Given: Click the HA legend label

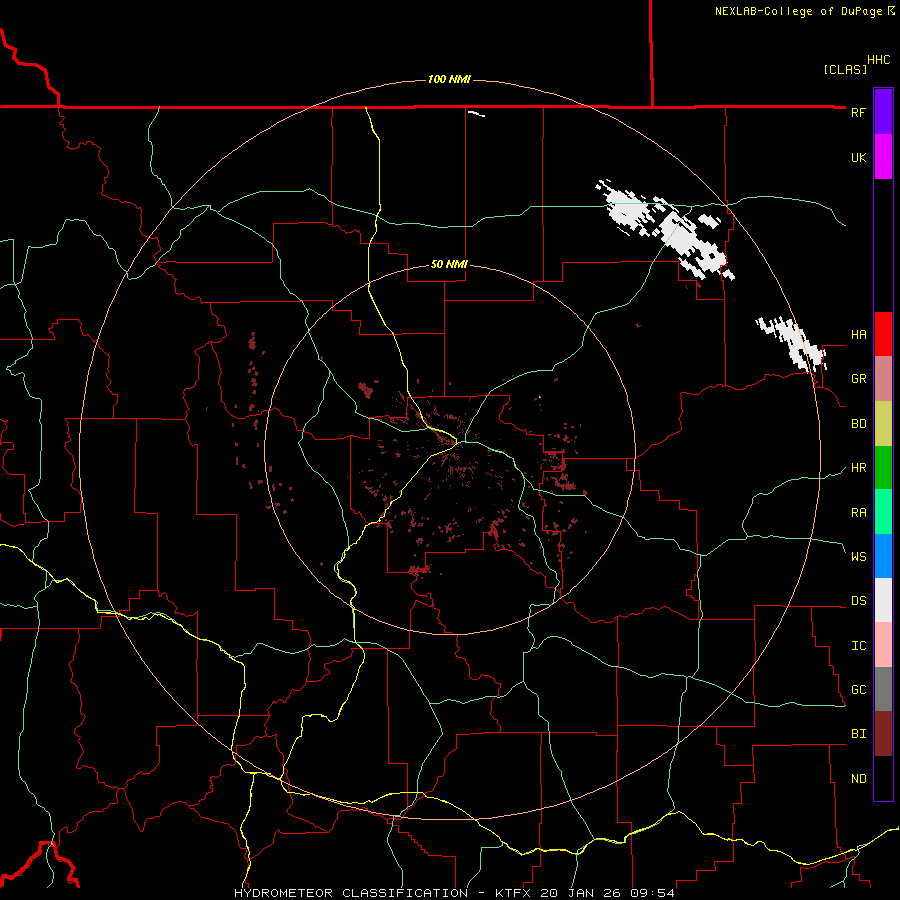Looking at the screenshot, I should [858, 335].
